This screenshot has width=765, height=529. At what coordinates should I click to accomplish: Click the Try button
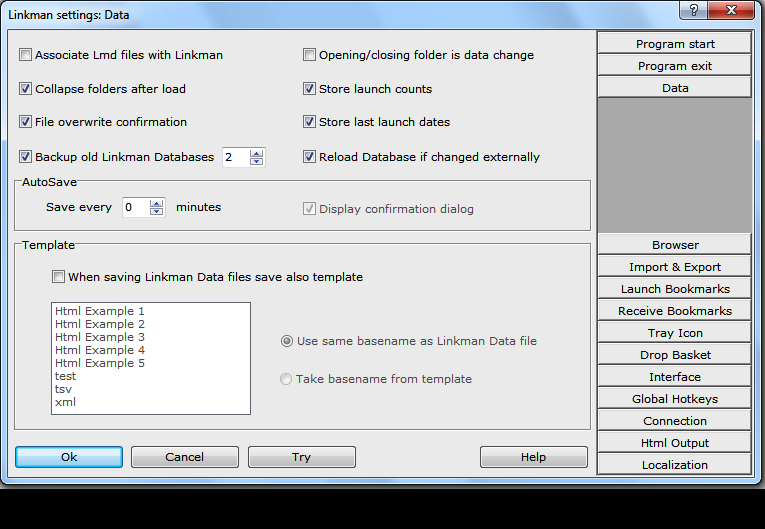click(x=302, y=457)
